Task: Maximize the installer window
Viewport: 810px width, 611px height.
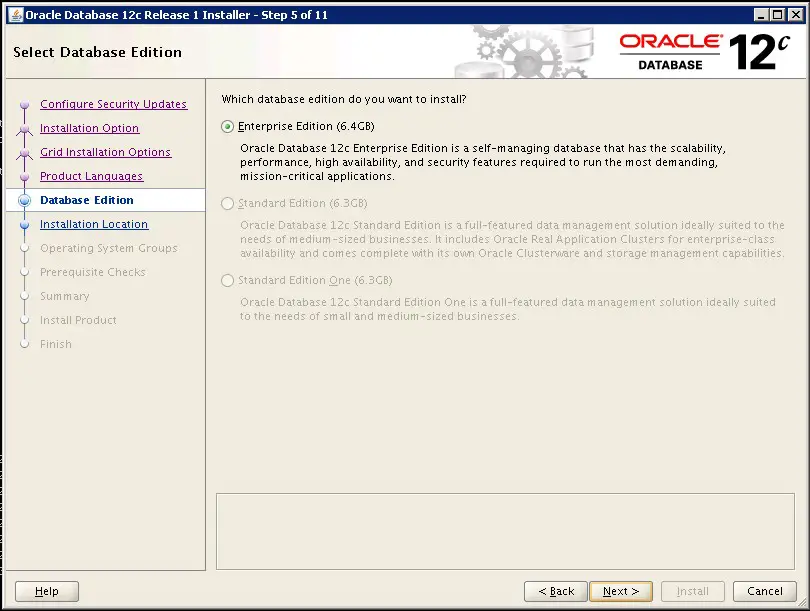Action: (x=778, y=15)
